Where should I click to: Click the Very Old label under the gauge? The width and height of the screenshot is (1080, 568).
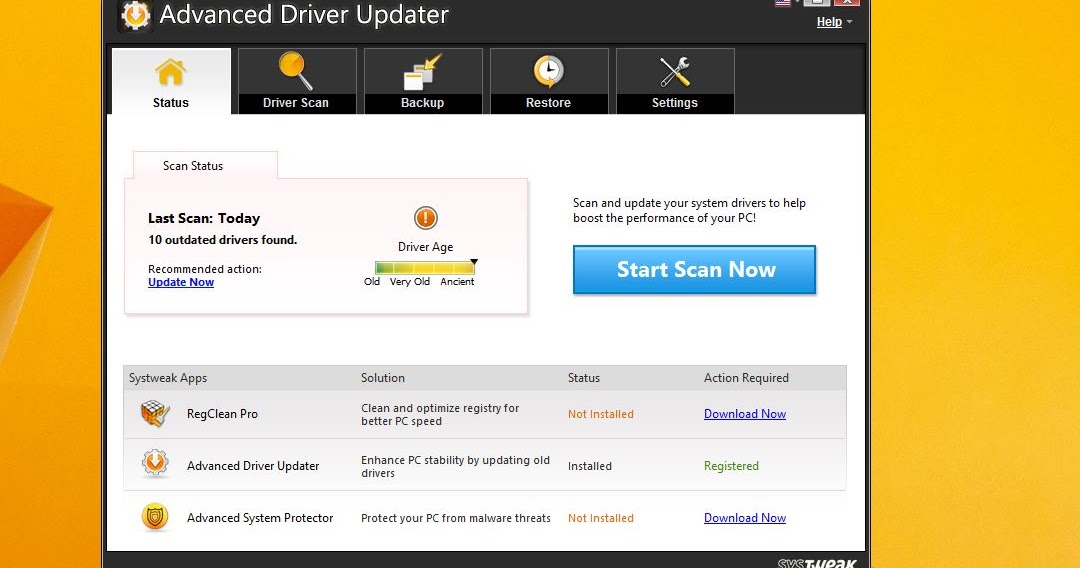pyautogui.click(x=410, y=282)
